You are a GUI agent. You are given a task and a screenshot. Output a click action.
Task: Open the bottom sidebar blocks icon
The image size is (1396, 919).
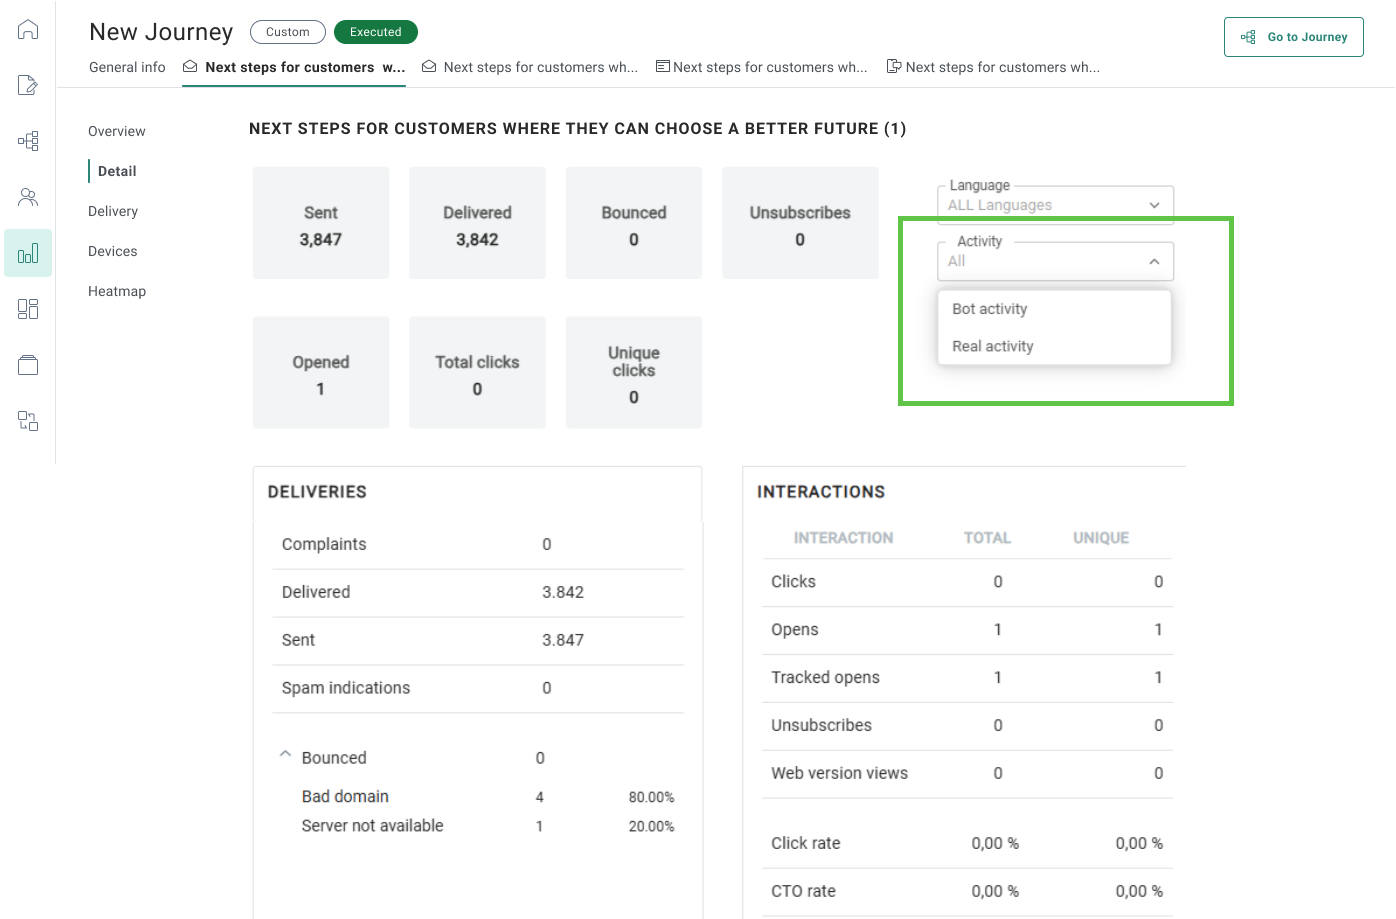point(28,421)
